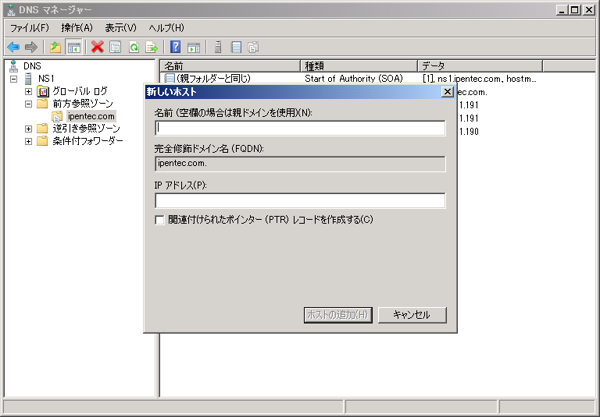600x417 pixels.
Task: Click the green Refresh icon
Action: tap(134, 47)
